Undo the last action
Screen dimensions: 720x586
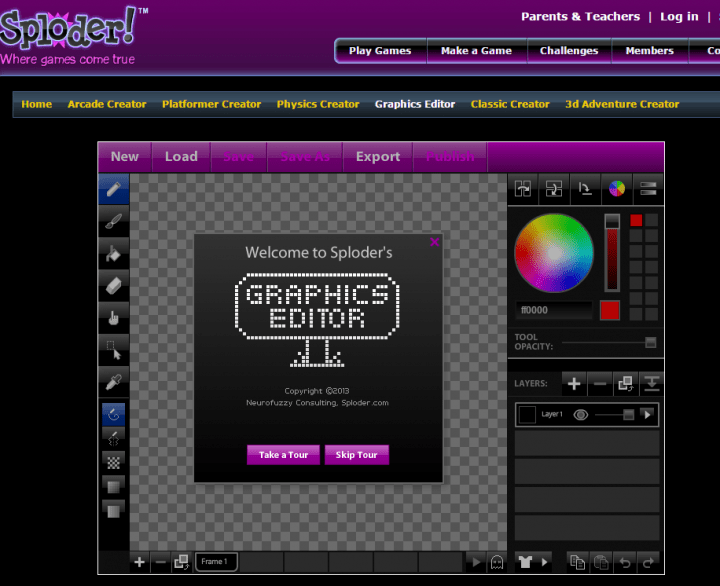[625, 562]
